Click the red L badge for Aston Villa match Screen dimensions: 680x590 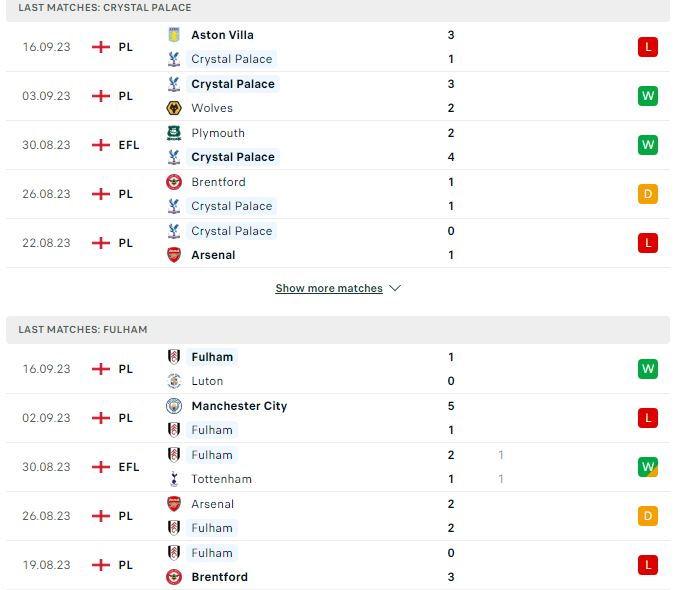pos(648,47)
